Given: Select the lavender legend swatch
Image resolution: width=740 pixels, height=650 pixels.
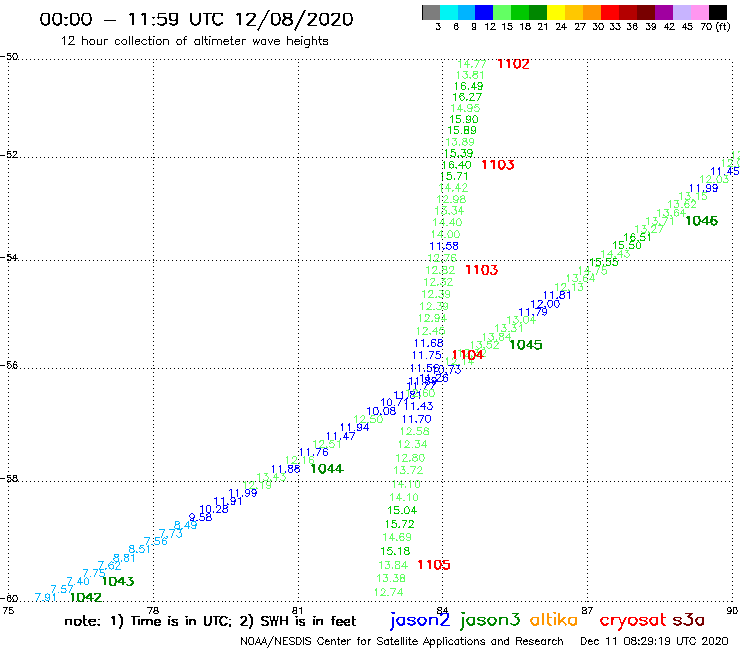Looking at the screenshot, I should (681, 12).
